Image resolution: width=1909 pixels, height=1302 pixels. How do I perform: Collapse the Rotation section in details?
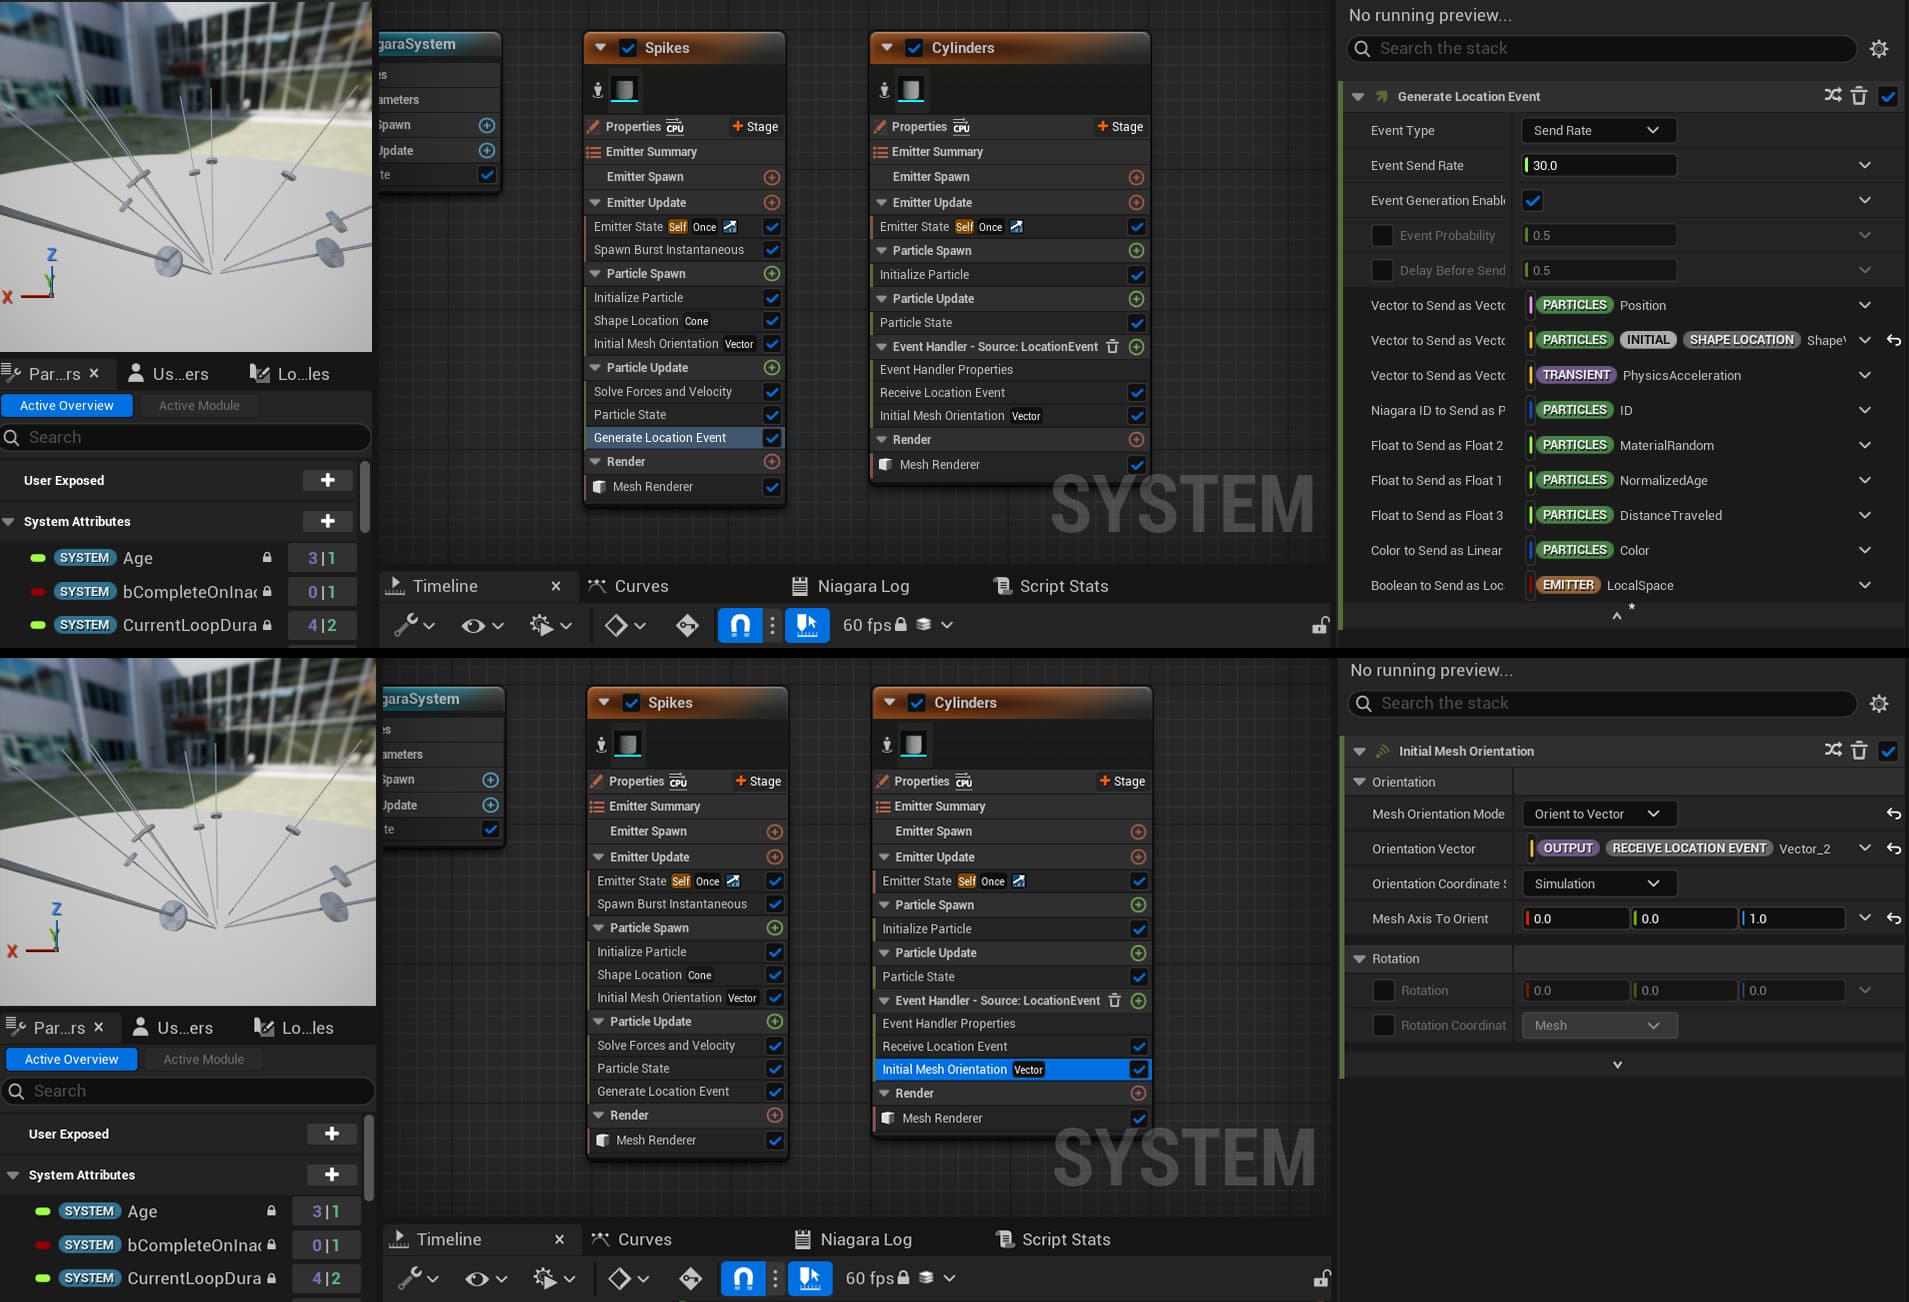(x=1359, y=959)
